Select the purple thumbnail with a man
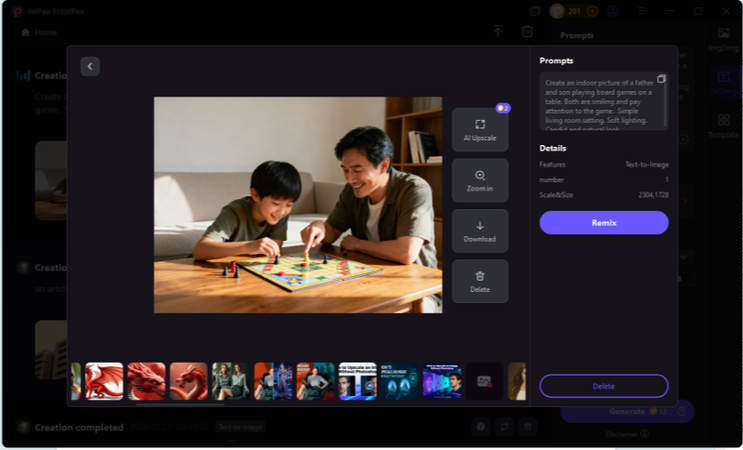The image size is (743, 450). point(442,381)
